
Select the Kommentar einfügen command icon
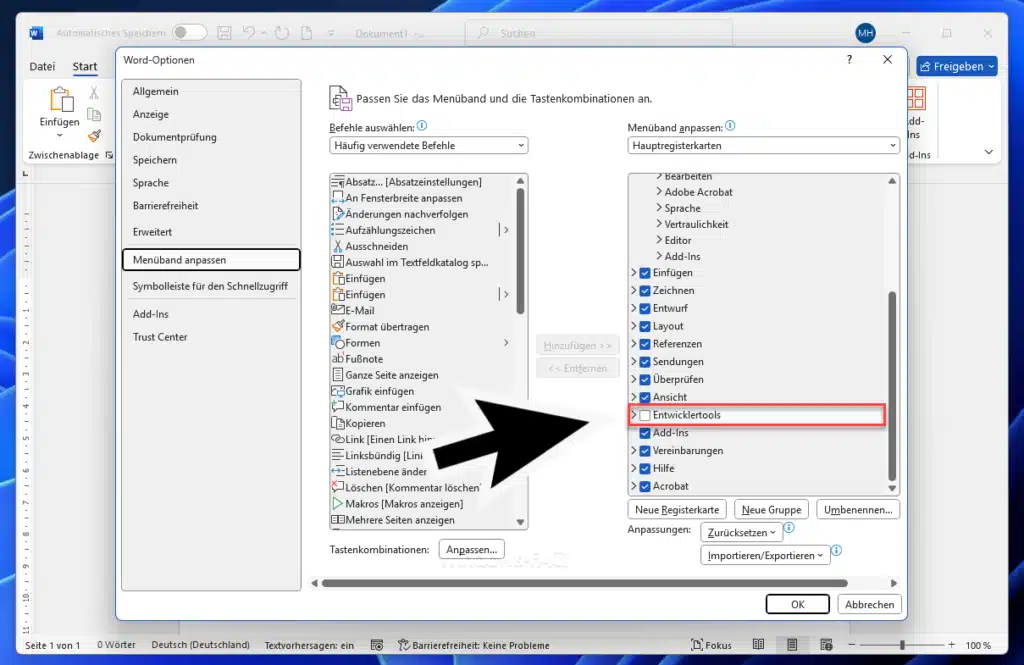point(340,406)
